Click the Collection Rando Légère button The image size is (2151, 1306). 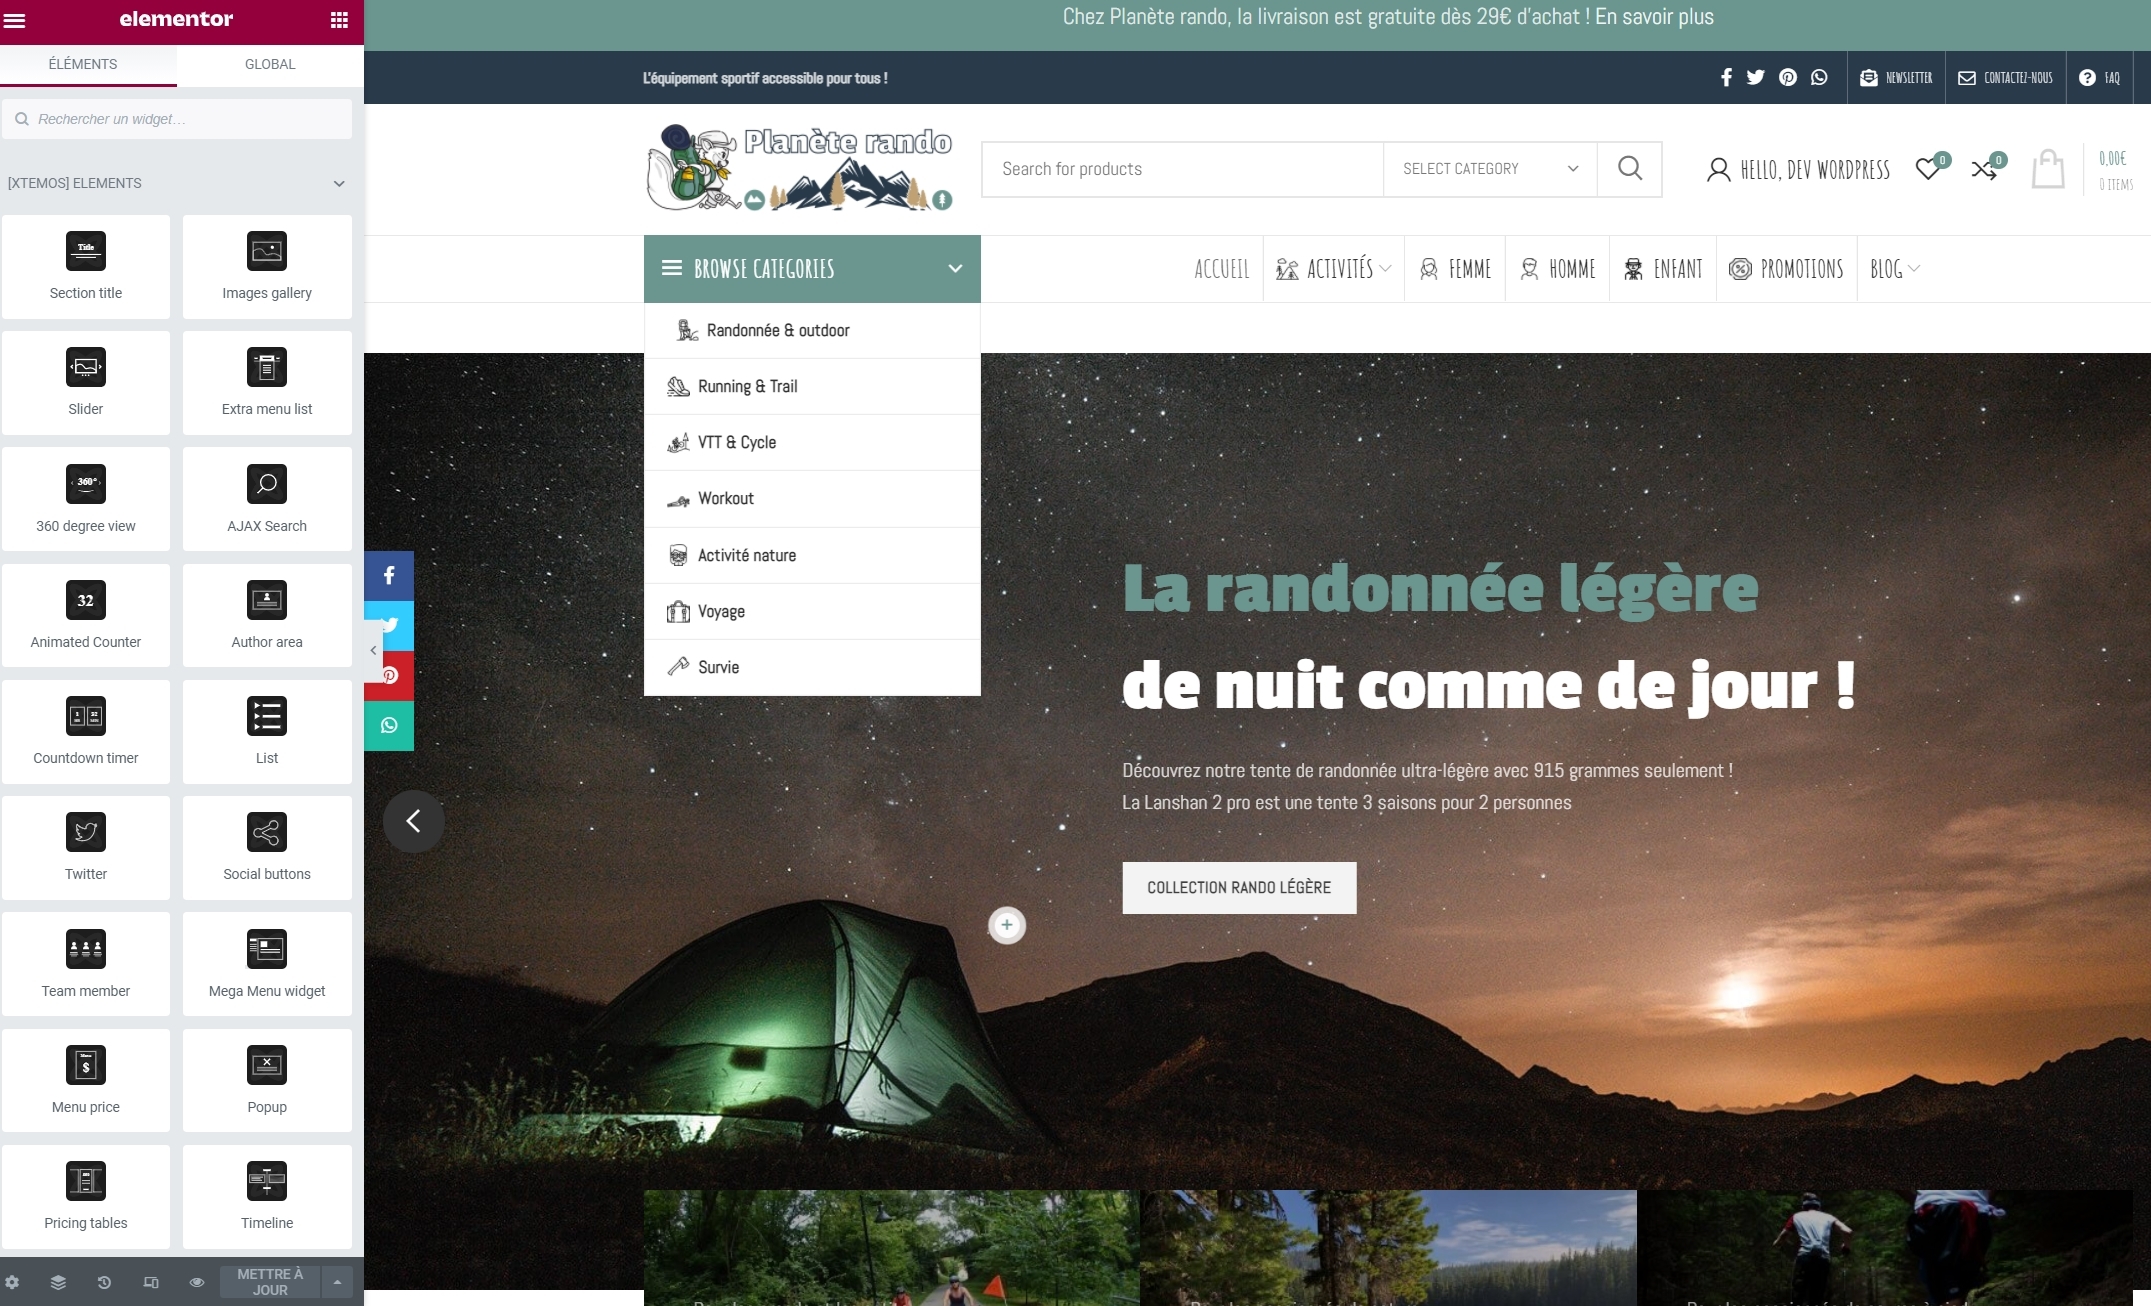coord(1238,887)
